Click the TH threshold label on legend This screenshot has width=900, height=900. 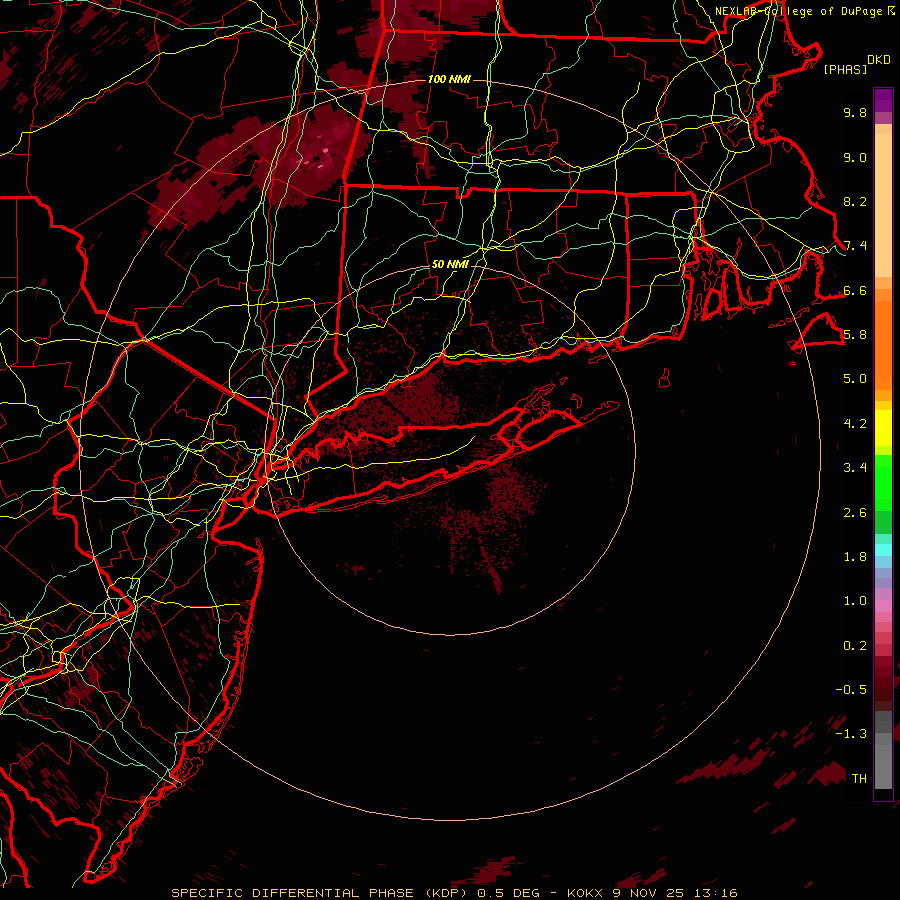(x=859, y=779)
